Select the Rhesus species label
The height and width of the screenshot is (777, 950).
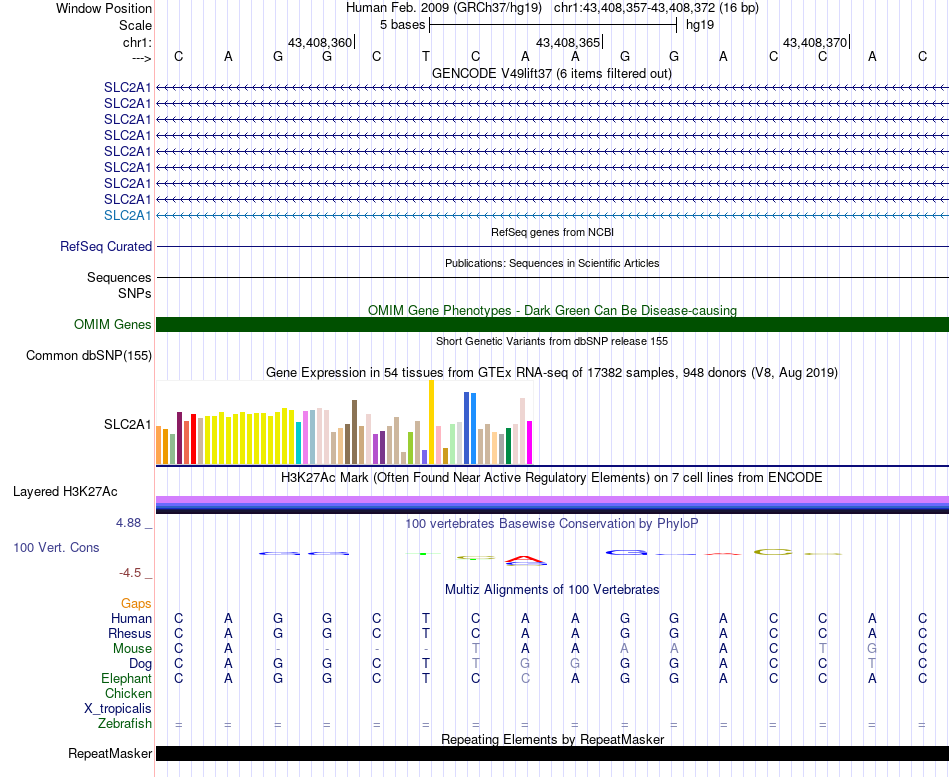[x=130, y=633]
